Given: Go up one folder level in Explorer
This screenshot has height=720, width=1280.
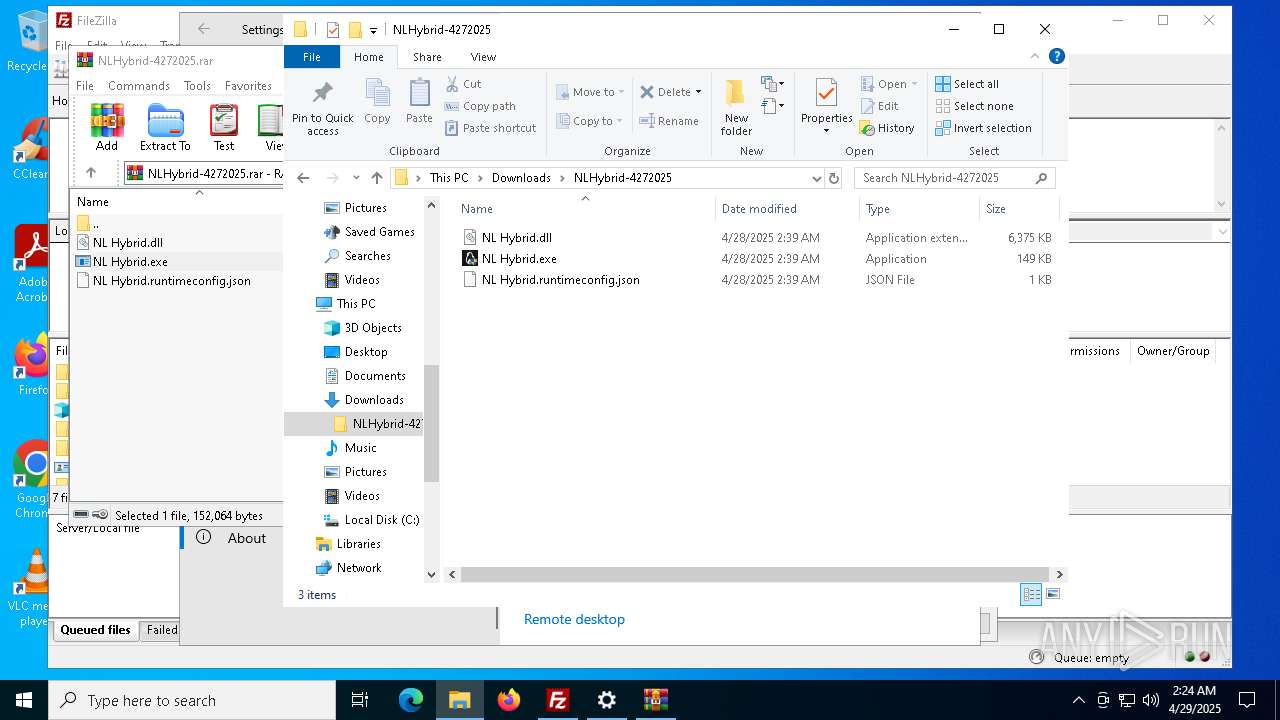Looking at the screenshot, I should click(376, 178).
